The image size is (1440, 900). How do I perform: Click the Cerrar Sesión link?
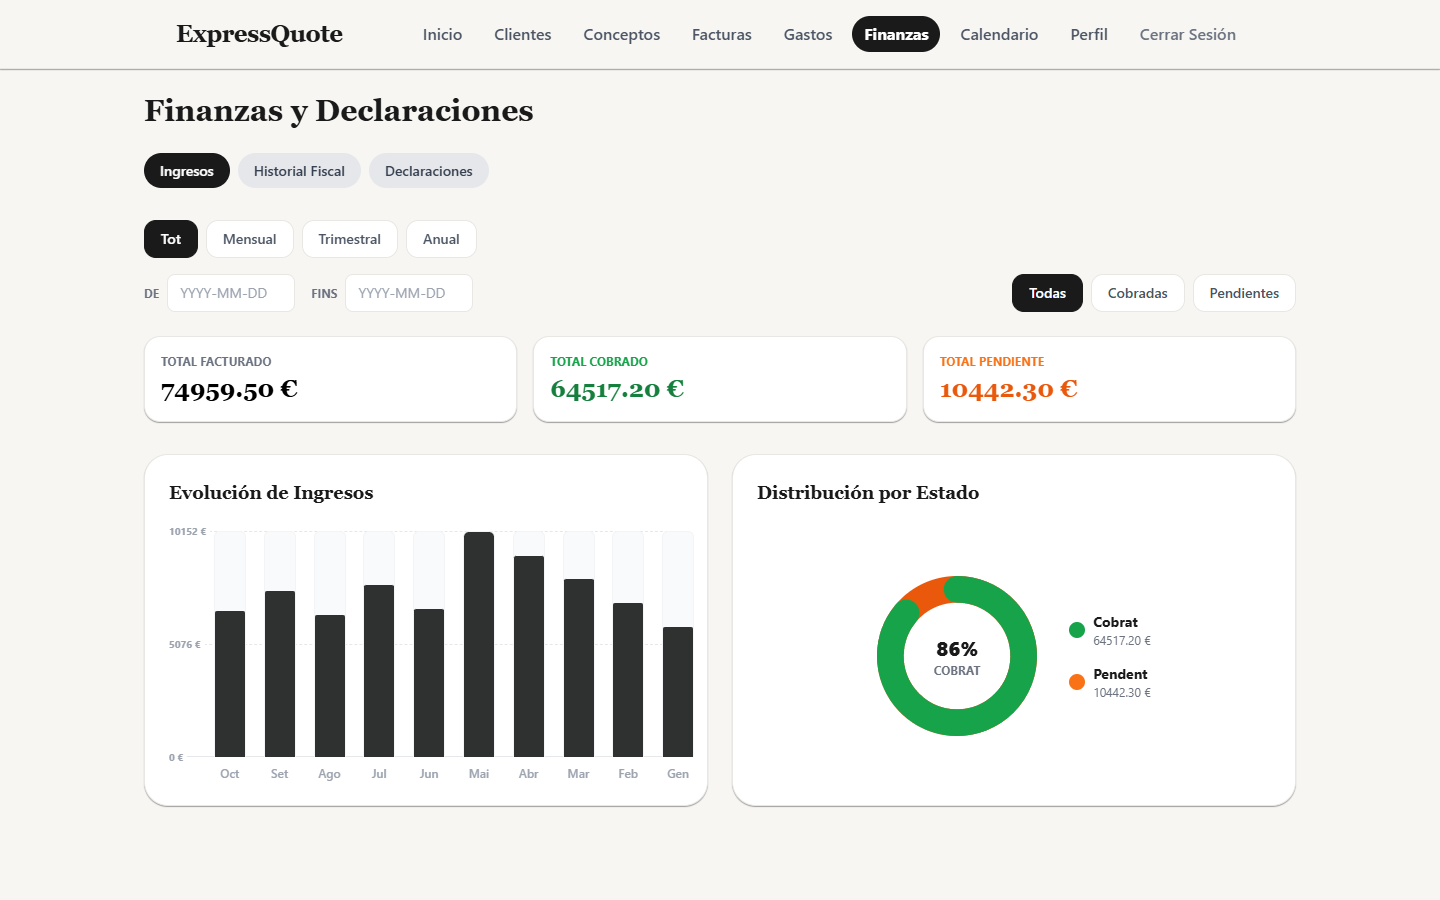[x=1187, y=34]
